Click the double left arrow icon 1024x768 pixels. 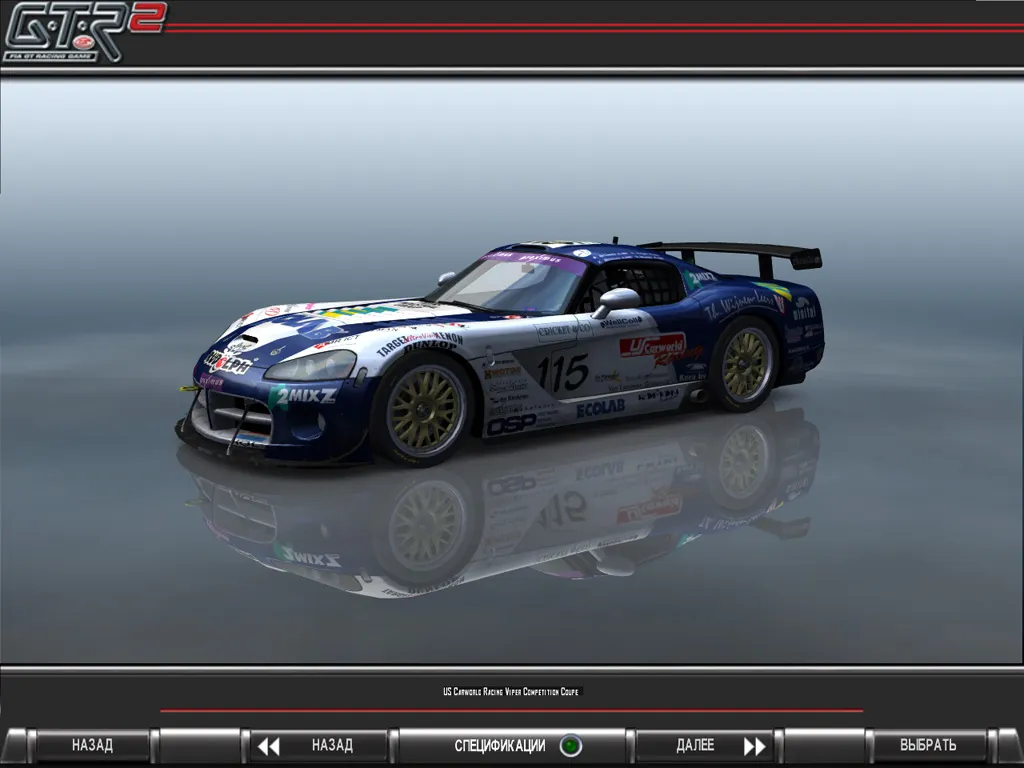(x=268, y=746)
